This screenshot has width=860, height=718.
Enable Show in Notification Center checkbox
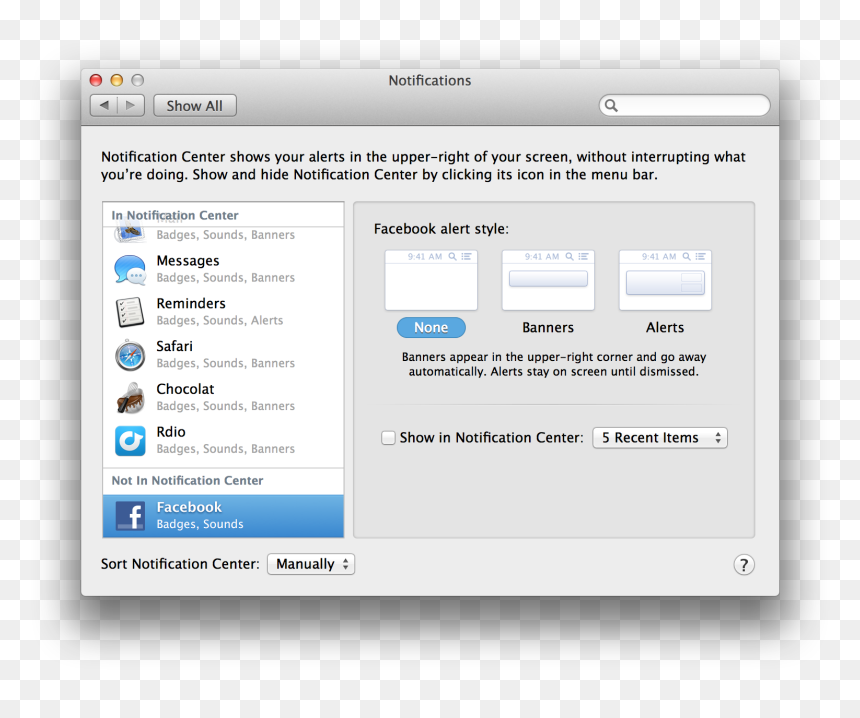388,438
